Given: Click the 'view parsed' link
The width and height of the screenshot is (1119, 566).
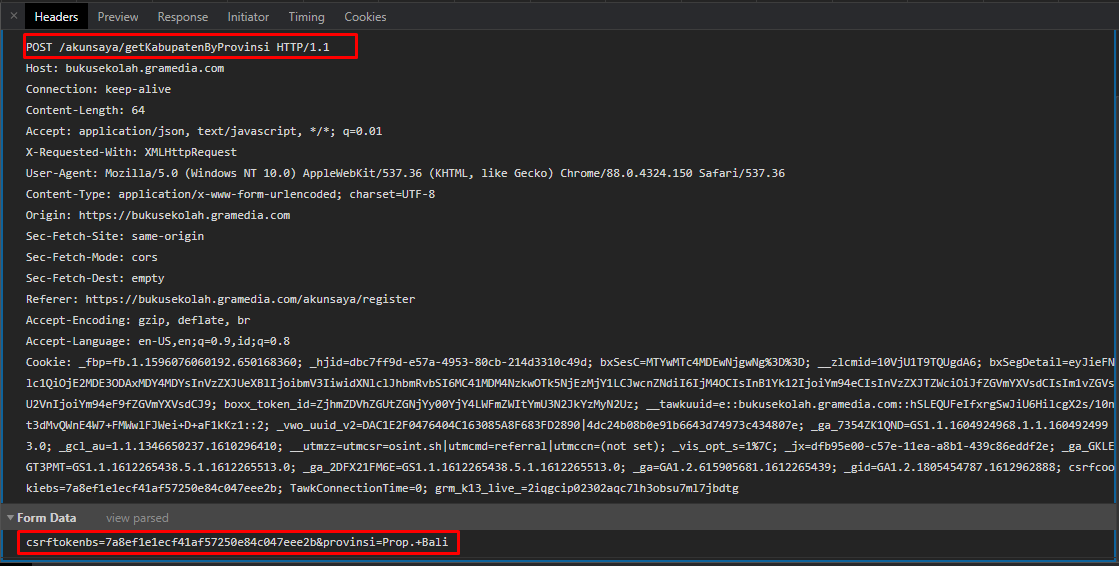Looking at the screenshot, I should pos(137,518).
